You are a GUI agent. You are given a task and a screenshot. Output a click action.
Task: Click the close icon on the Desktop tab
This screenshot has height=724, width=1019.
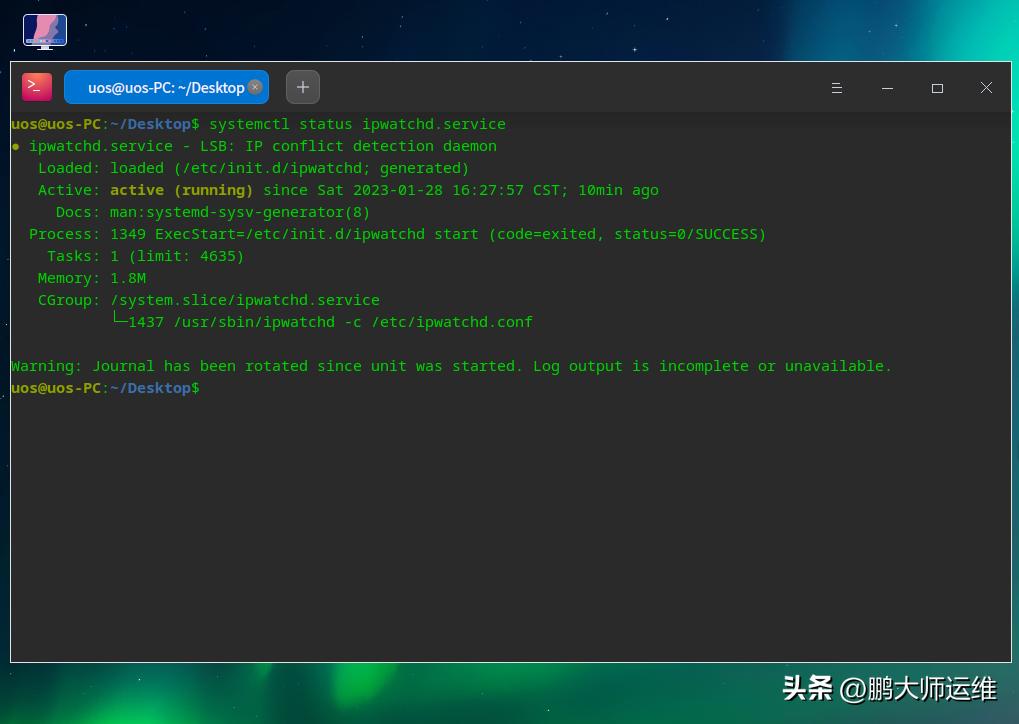[255, 87]
